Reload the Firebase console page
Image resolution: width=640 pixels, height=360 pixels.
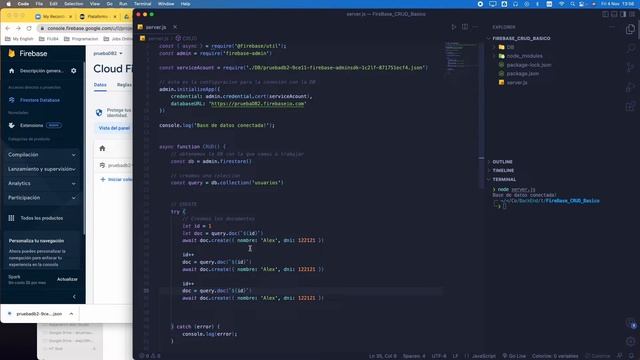click(x=29, y=28)
